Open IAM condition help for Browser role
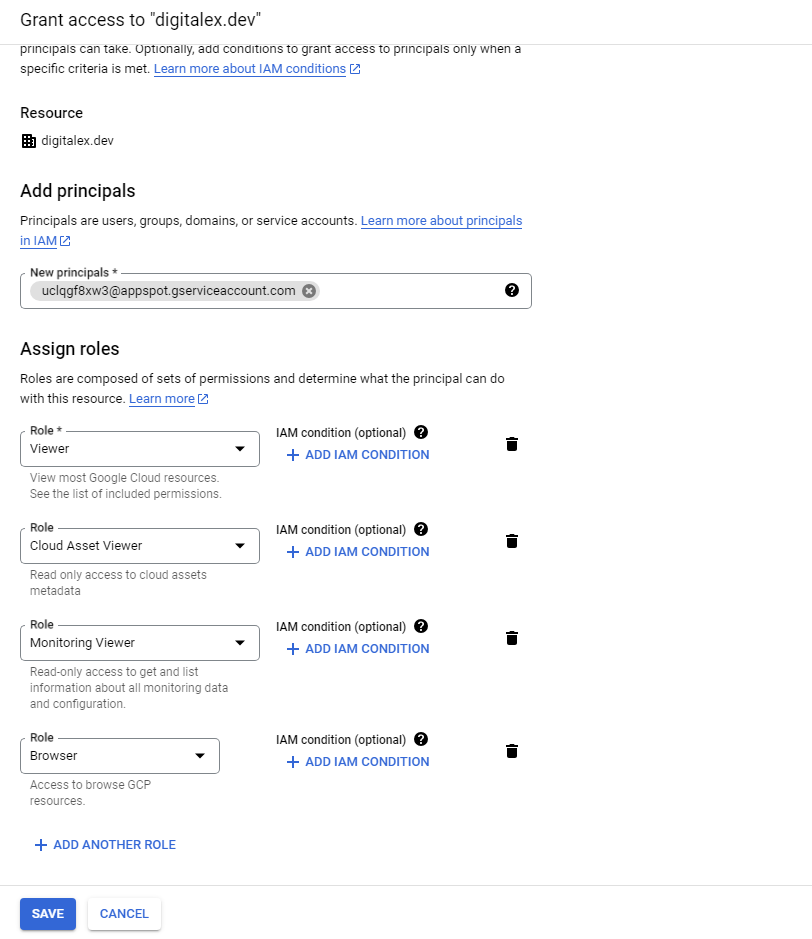The height and width of the screenshot is (939, 812). (421, 740)
